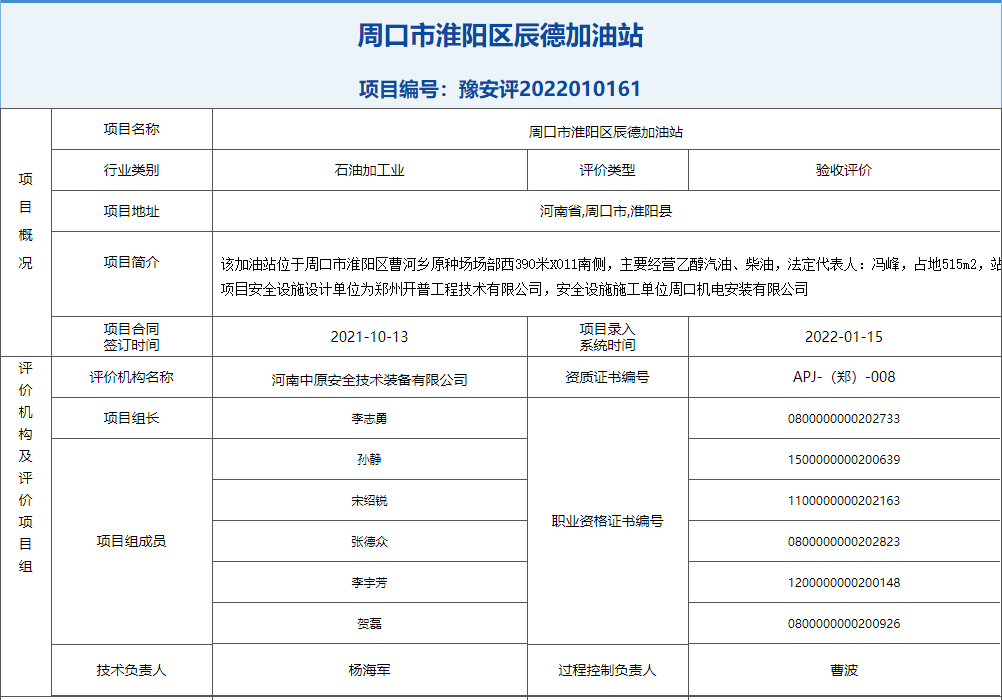Click the 项目合同签订时间 label cell
This screenshot has width=1002, height=700.
click(132, 337)
